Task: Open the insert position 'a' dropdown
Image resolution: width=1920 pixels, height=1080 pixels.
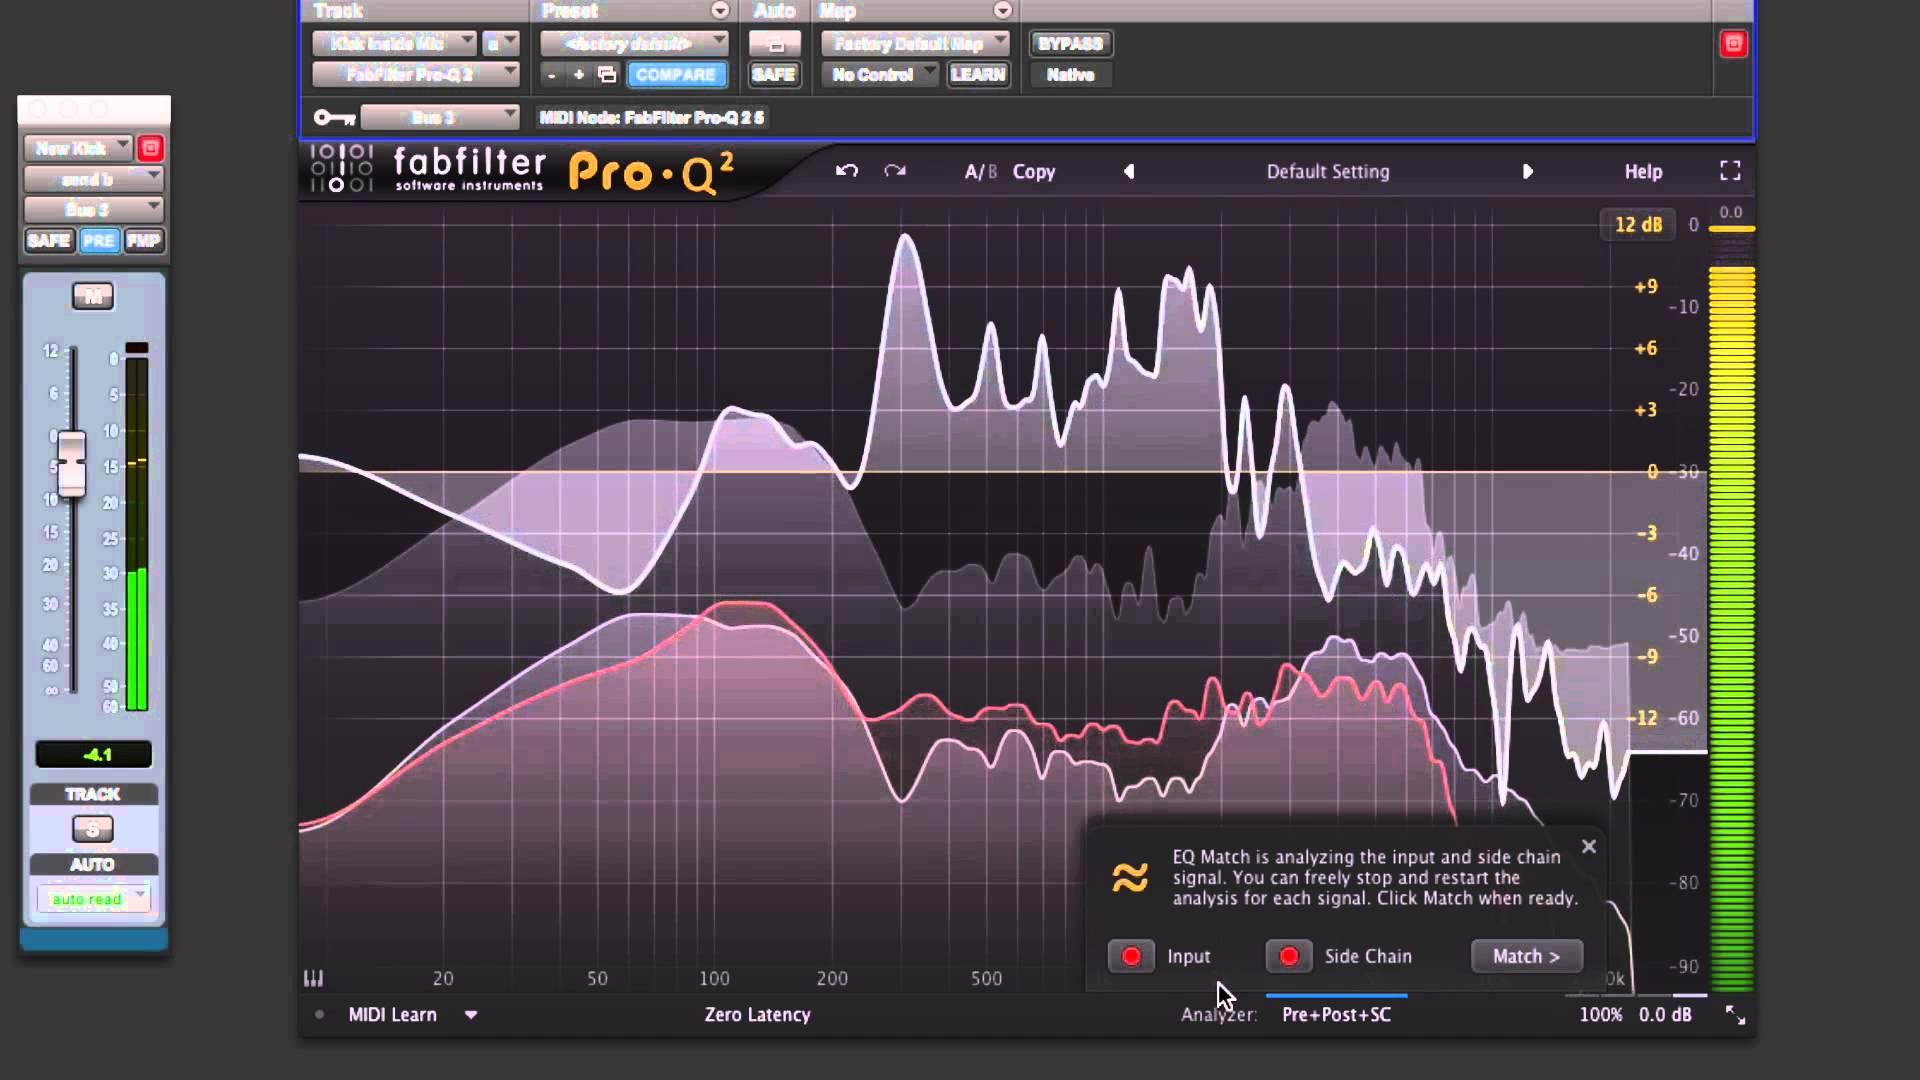Action: (500, 44)
